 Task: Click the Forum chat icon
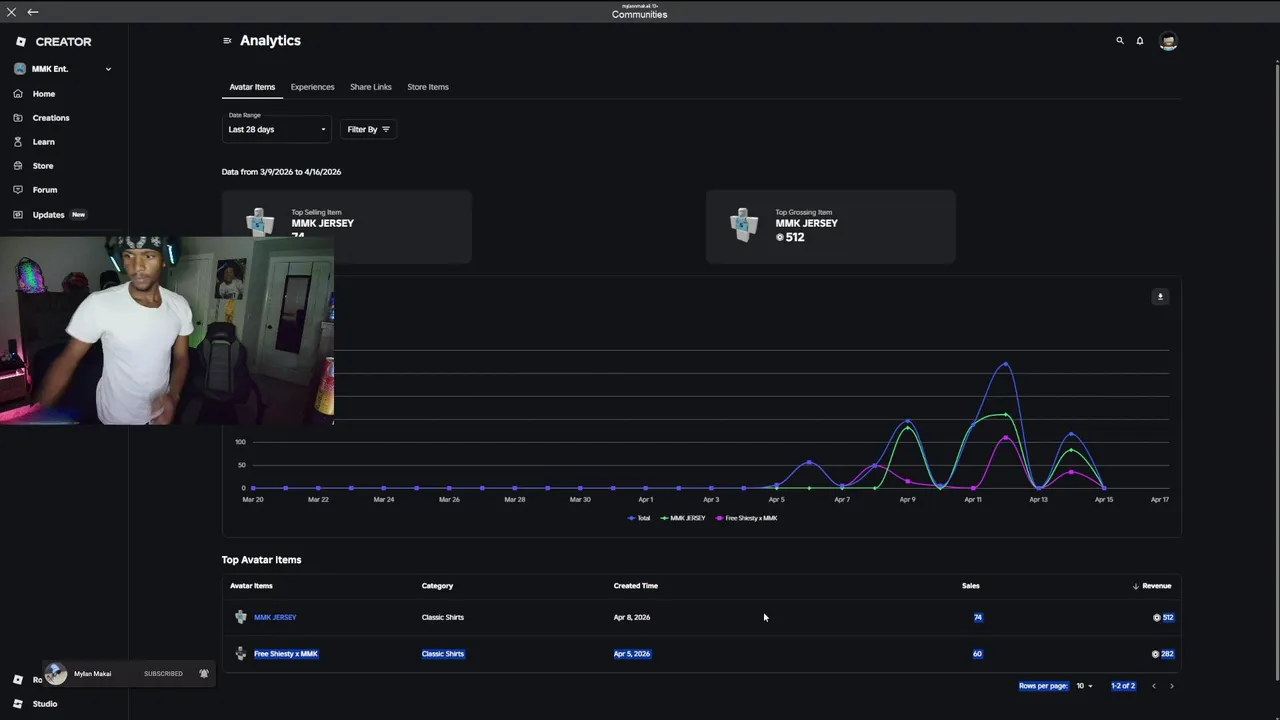[18, 190]
